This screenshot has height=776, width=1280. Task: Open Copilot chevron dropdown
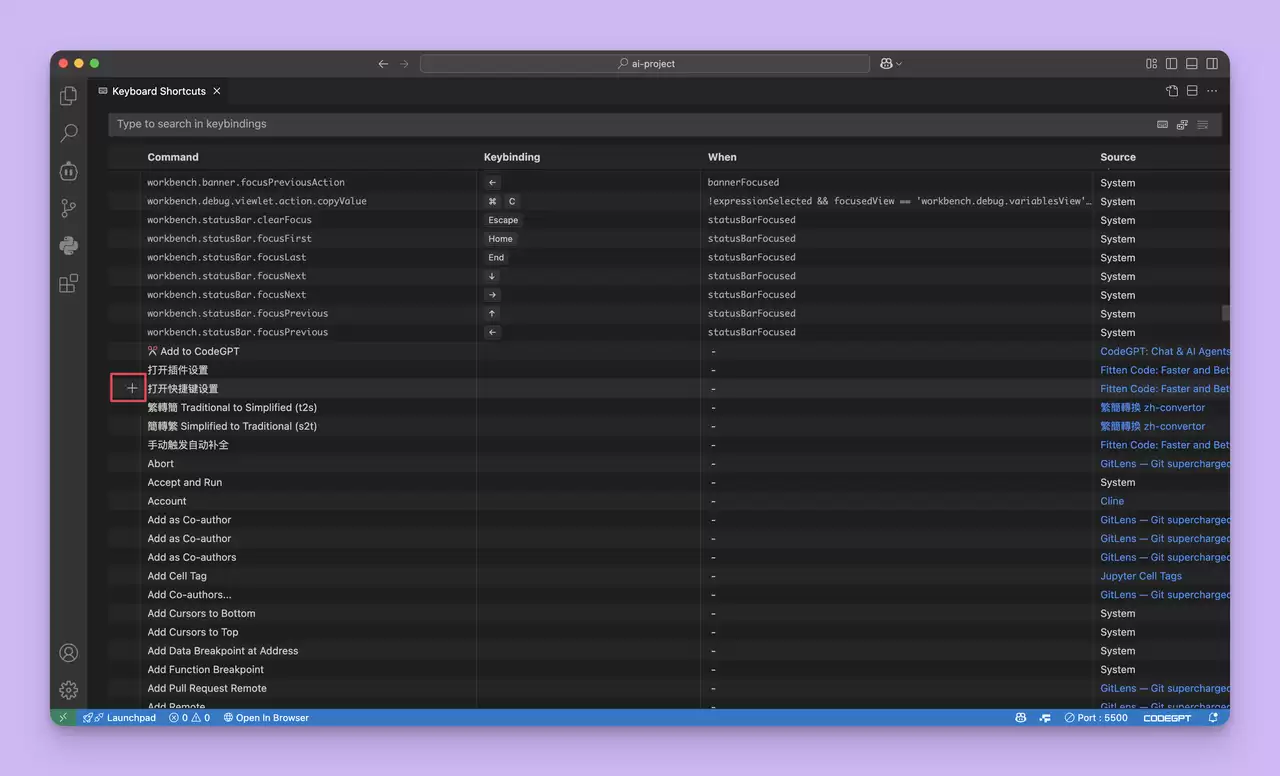click(x=899, y=64)
